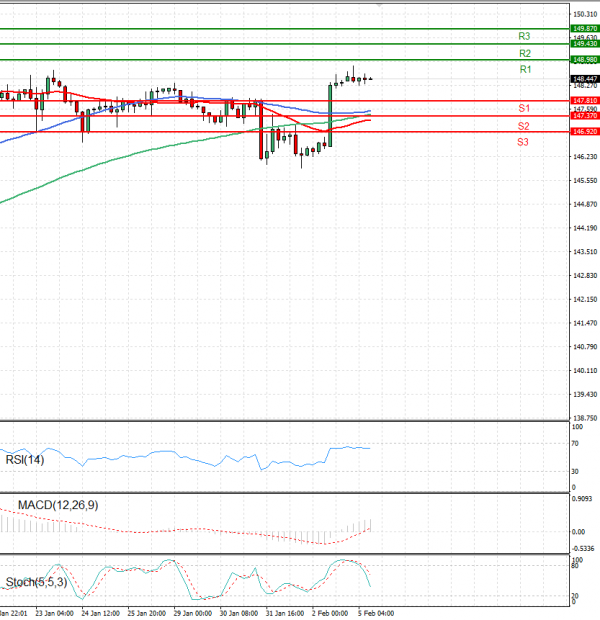
Task: Click the R3 resistance label
Action: (x=524, y=36)
